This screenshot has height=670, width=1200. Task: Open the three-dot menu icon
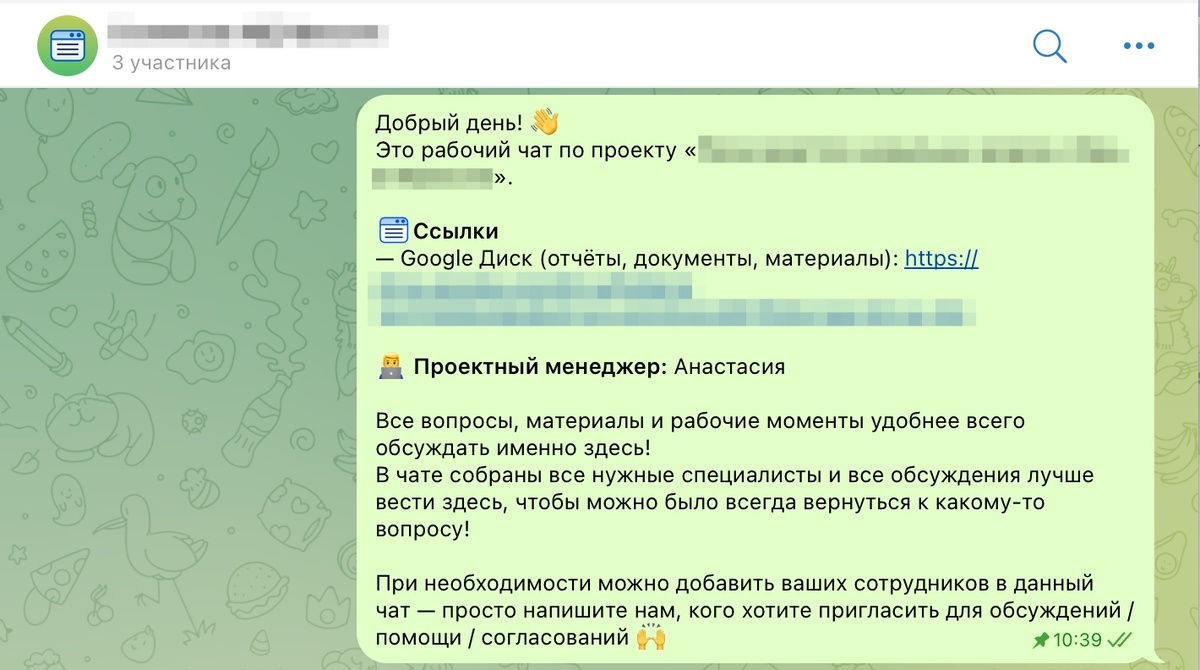pos(1138,45)
